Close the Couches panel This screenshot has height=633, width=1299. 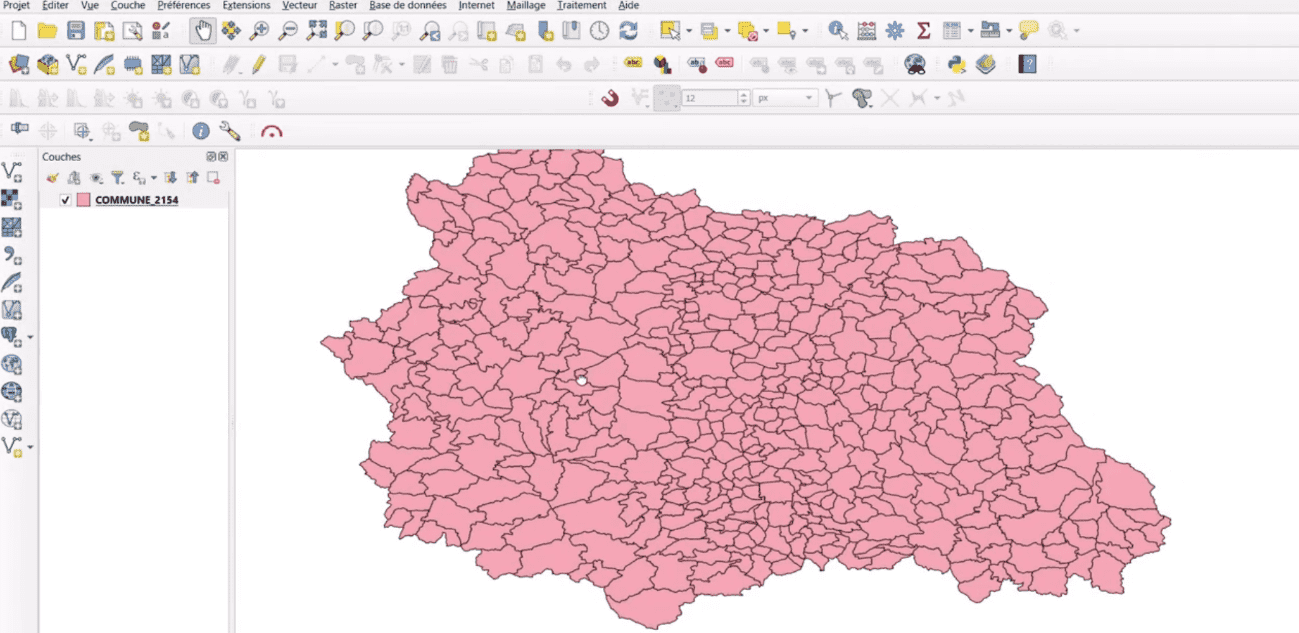pos(223,157)
